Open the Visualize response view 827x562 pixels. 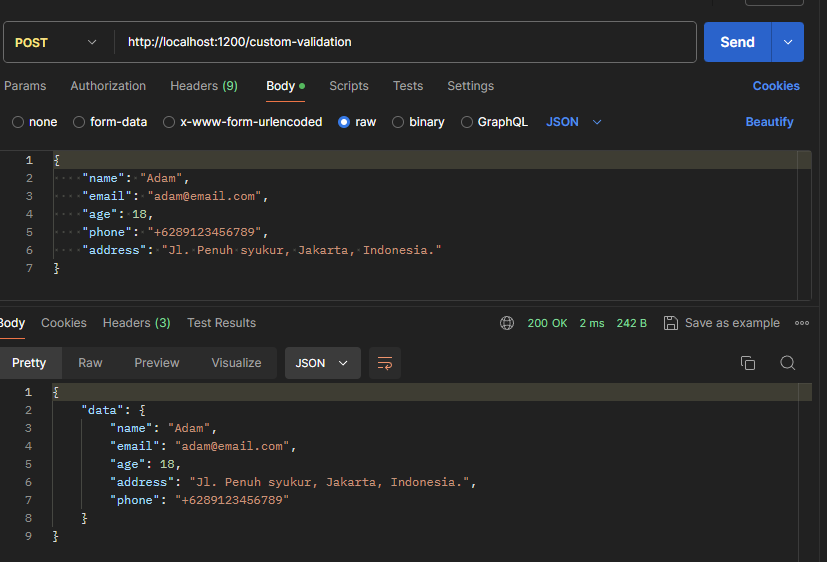(x=236, y=363)
